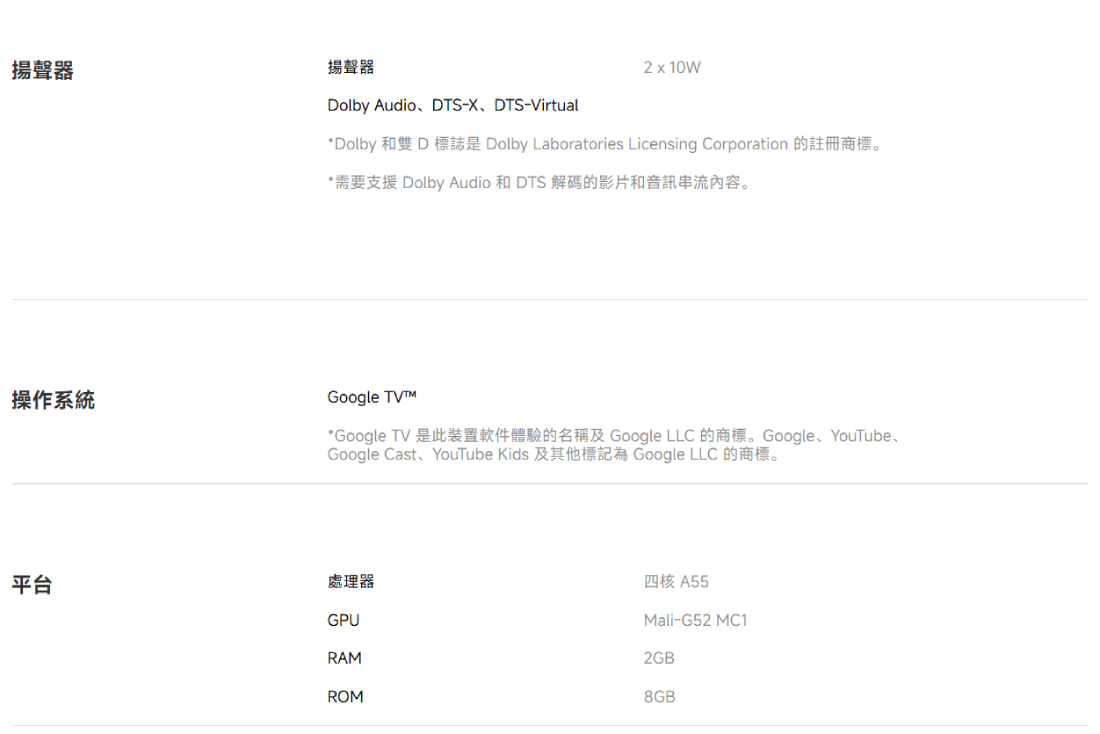Click the Google TV™ operating system text
Image resolution: width=1100 pixels, height=734 pixels.
[x=371, y=397]
